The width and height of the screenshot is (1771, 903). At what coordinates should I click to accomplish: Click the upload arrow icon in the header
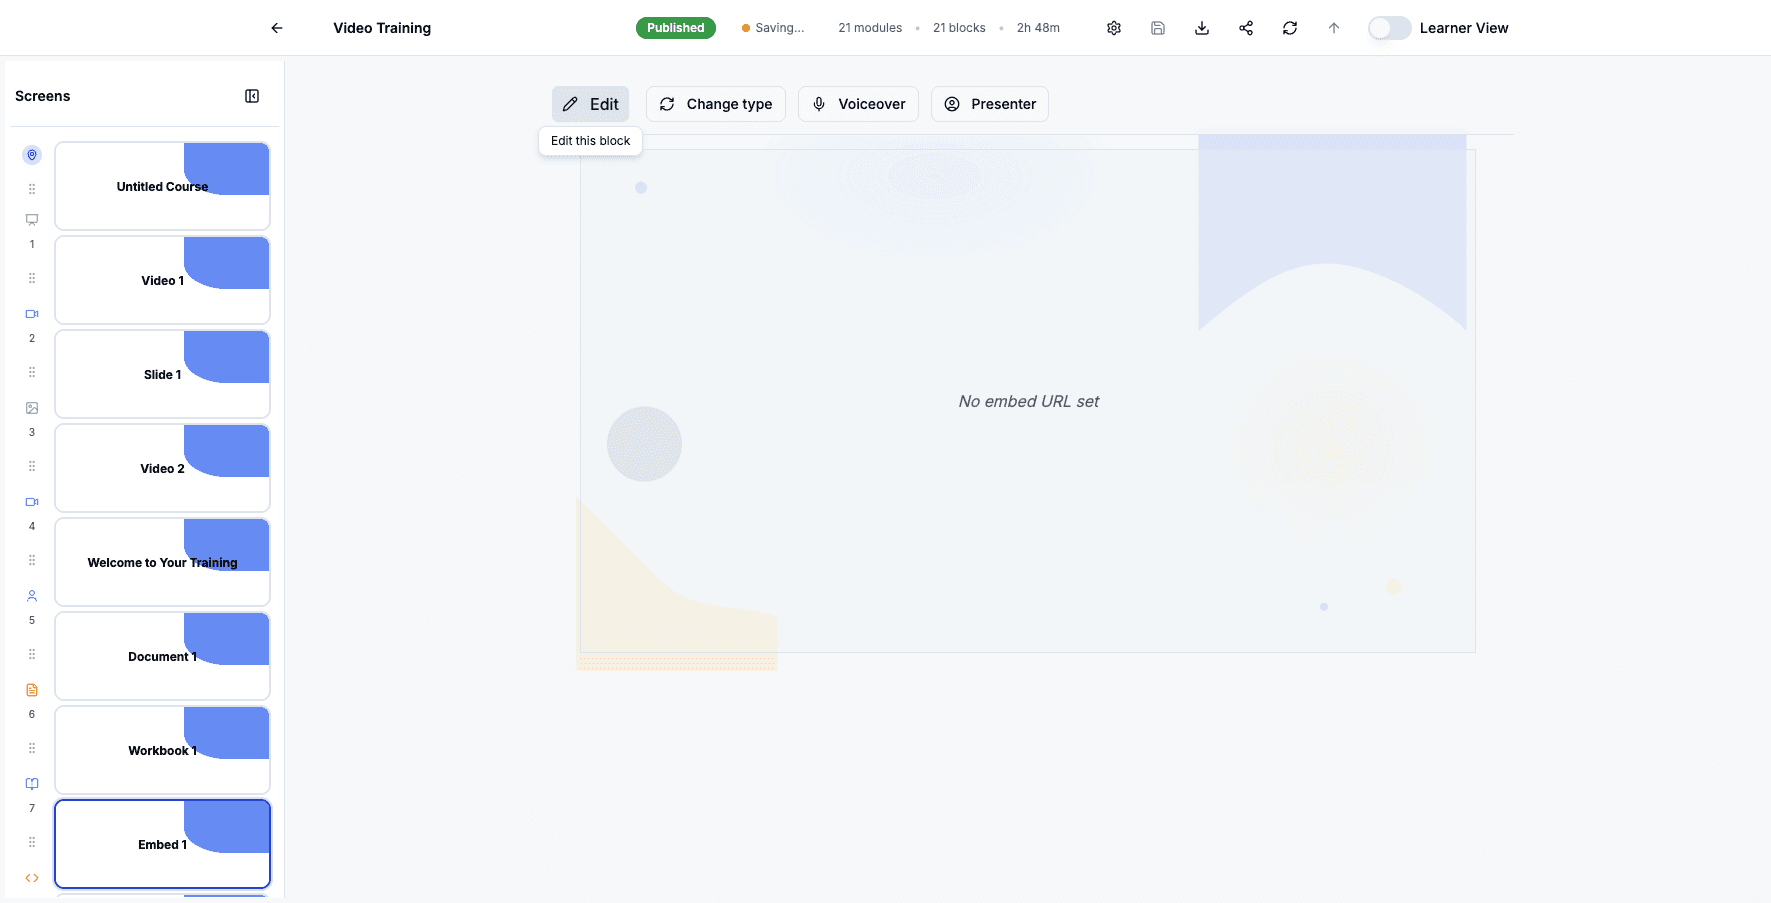point(1333,27)
